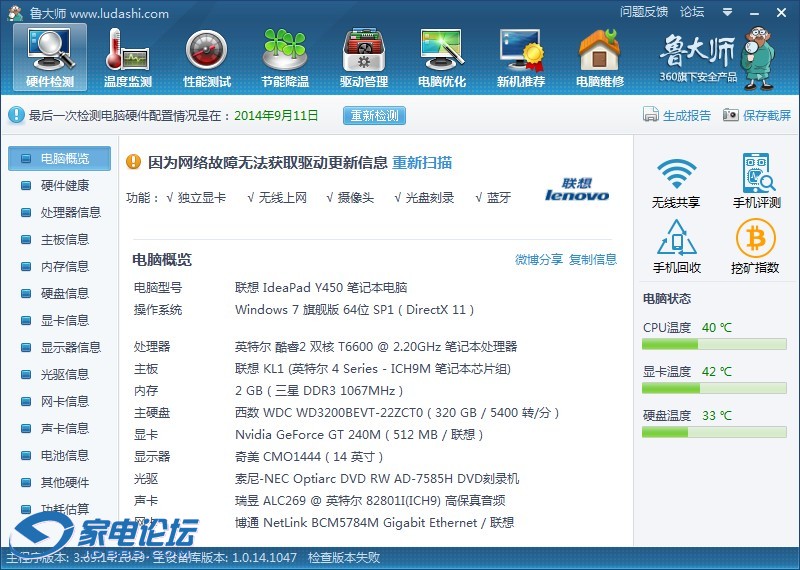The width and height of the screenshot is (800, 570).
Task: Switch to 显卡信息 in the sidebar
Action: coord(64,320)
